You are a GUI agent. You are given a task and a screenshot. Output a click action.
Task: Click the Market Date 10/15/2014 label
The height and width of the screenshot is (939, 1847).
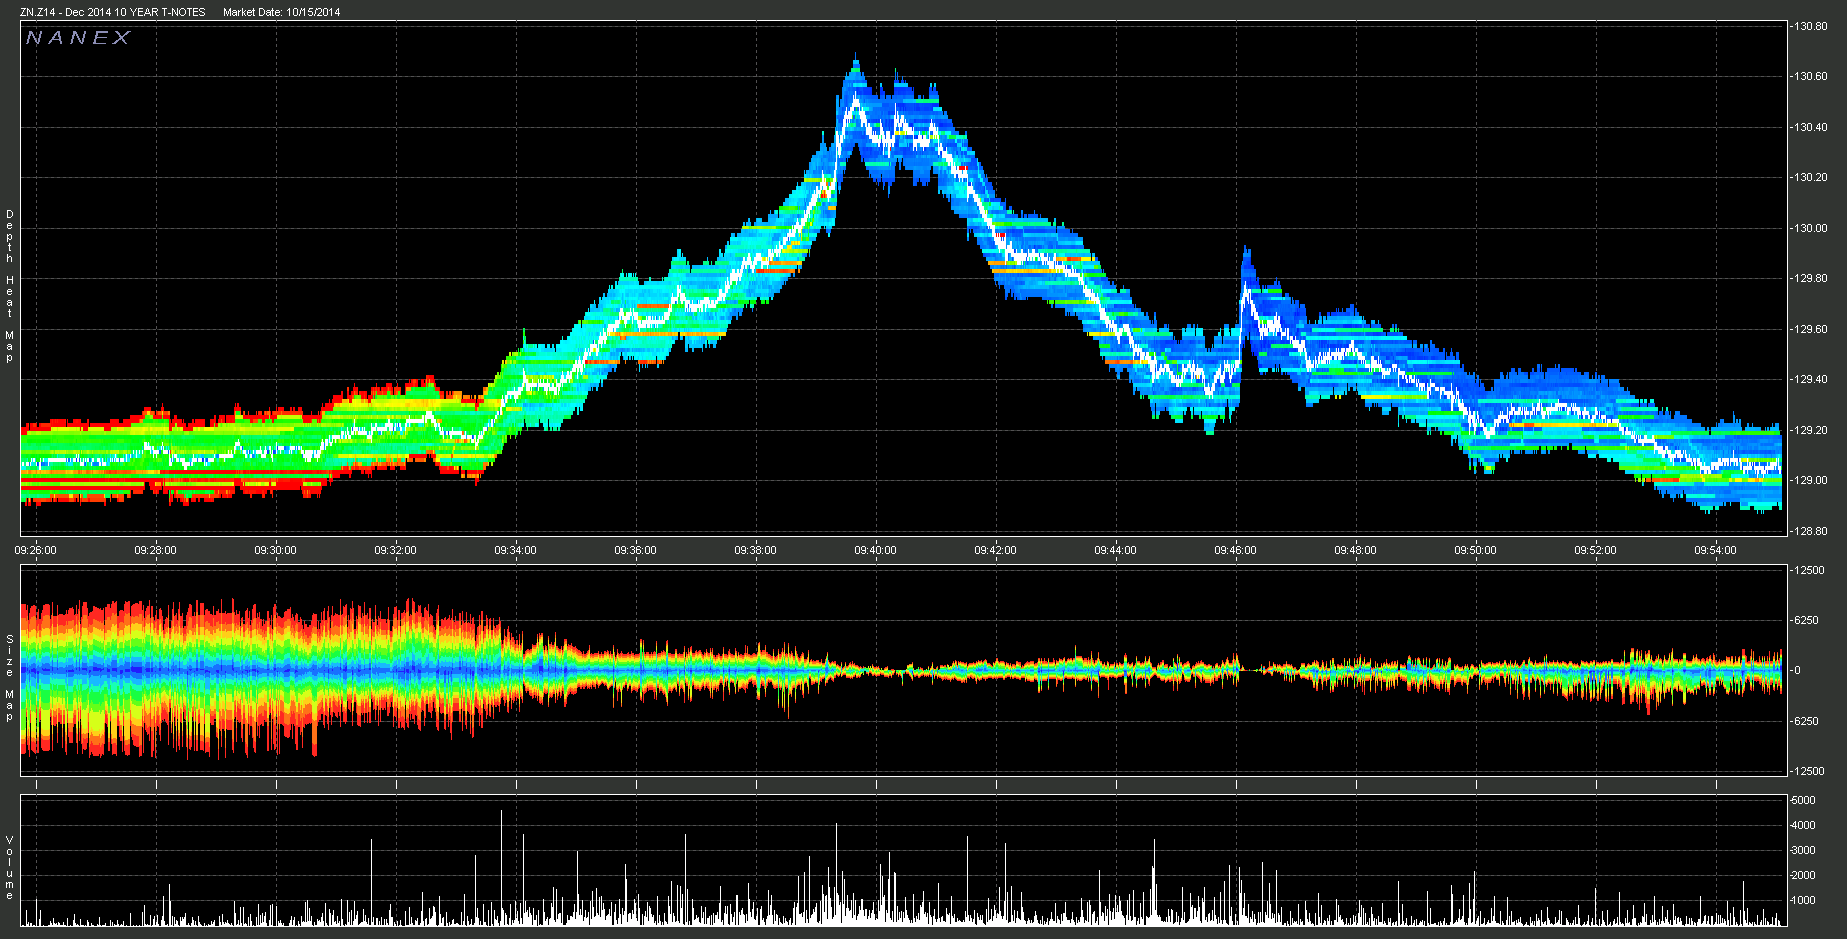click(x=281, y=12)
